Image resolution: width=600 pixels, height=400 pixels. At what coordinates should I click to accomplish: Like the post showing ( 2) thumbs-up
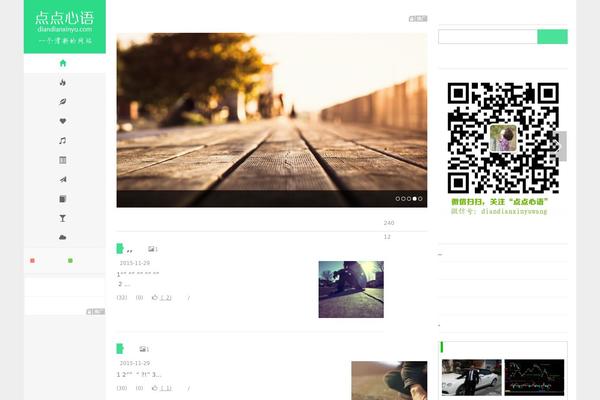click(161, 297)
